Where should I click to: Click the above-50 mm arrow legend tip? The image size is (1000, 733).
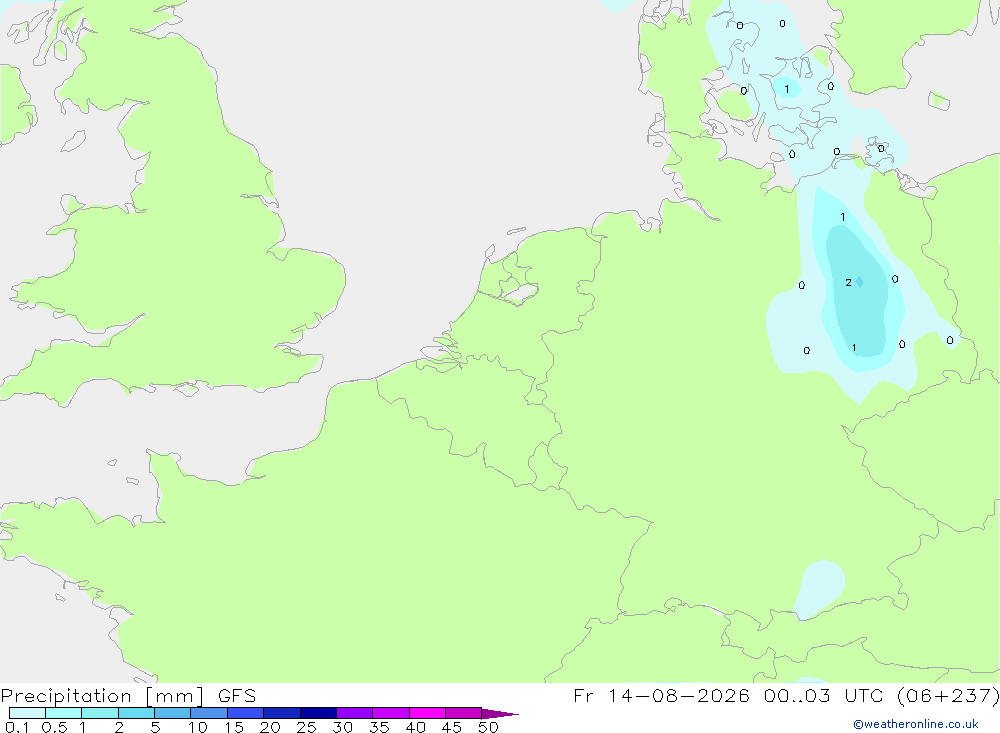pos(499,713)
